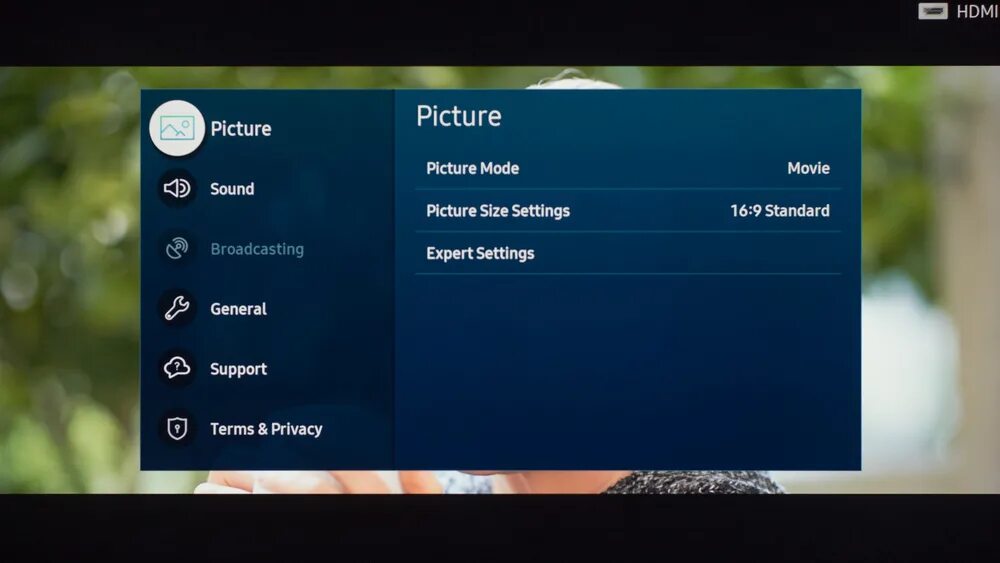This screenshot has height=563, width=1000.
Task: Open the General menu label
Action: (239, 309)
